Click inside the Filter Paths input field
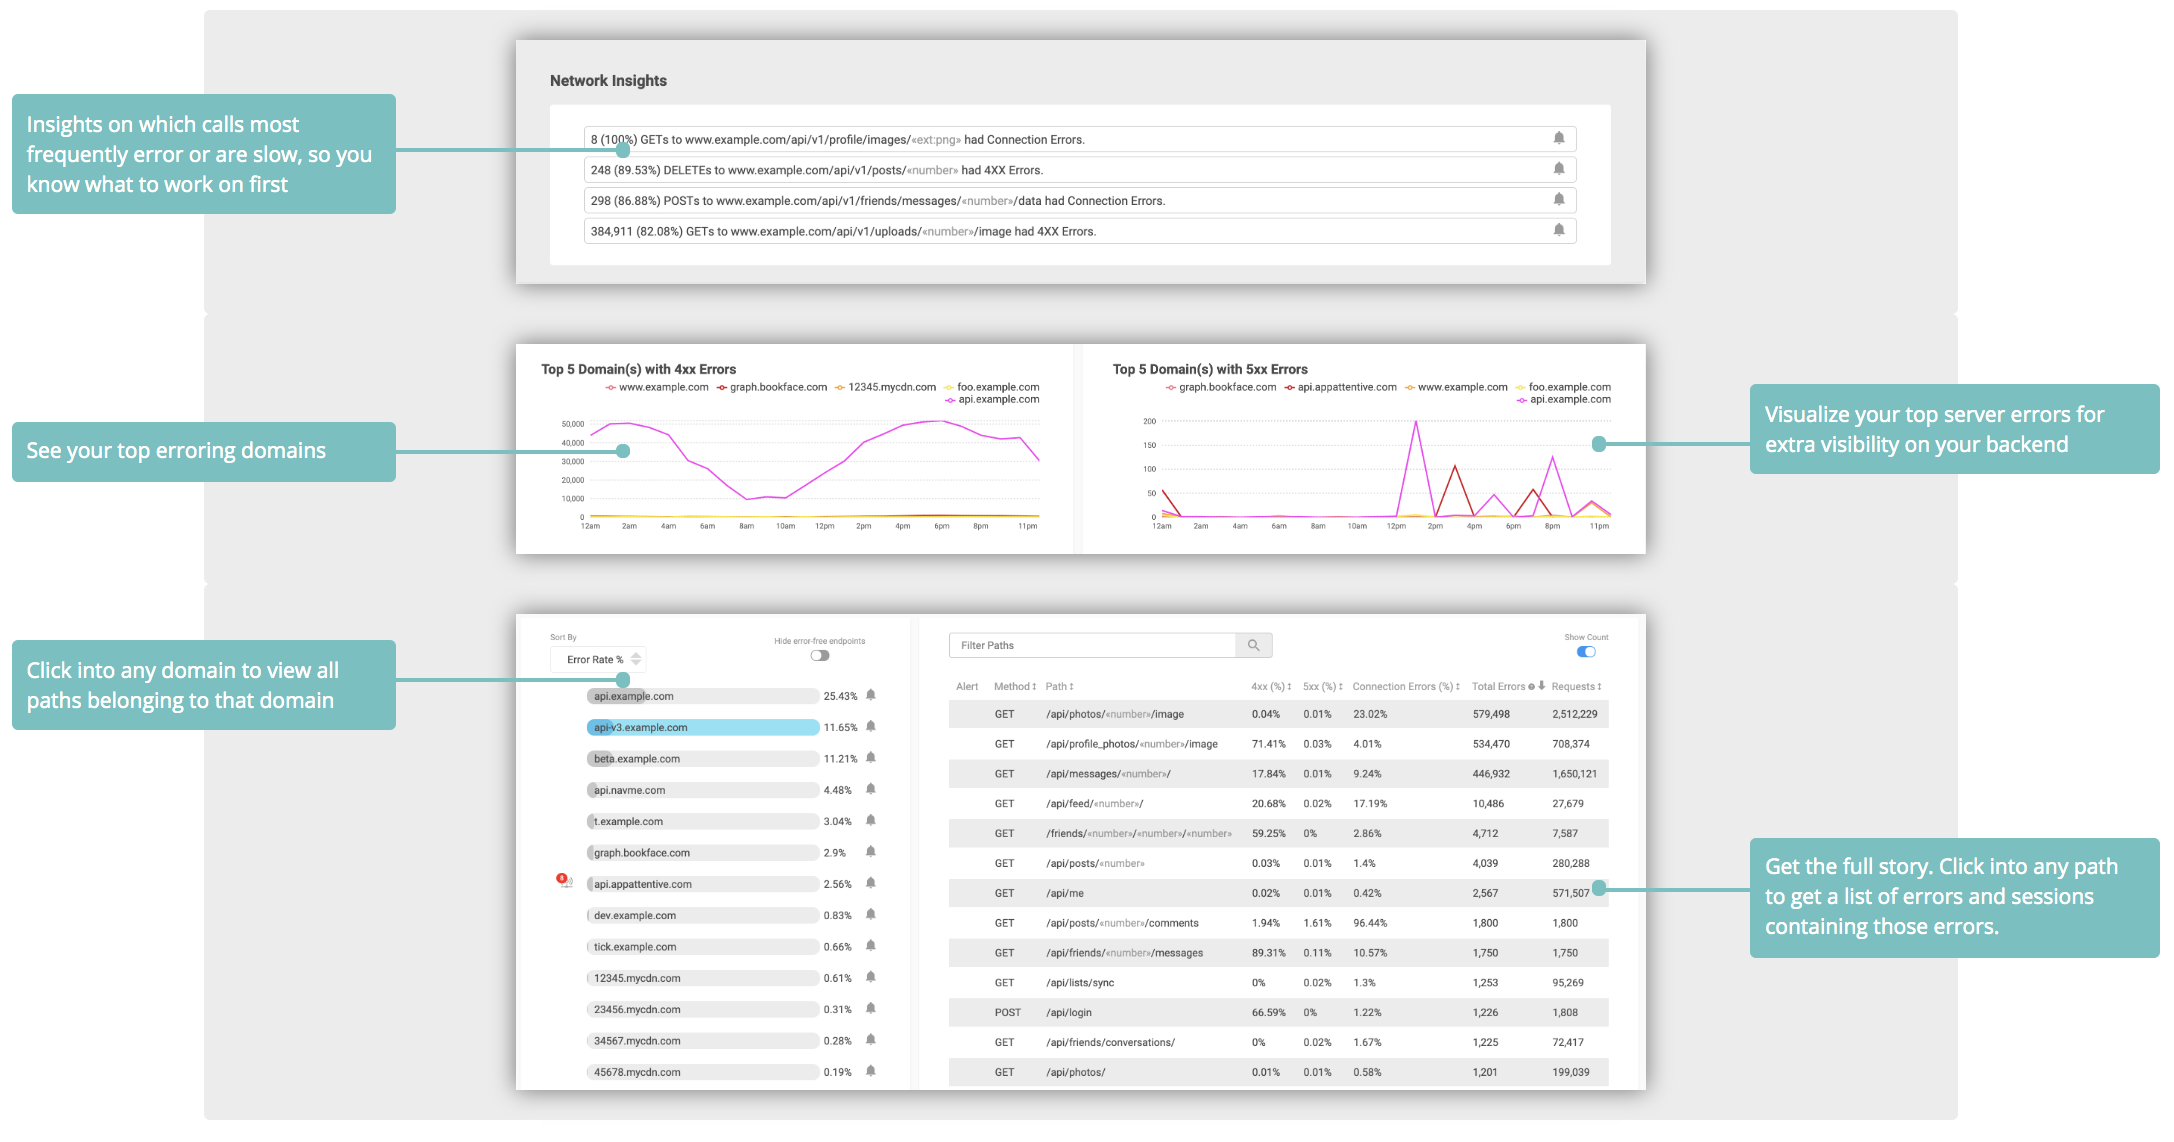This screenshot has height=1142, width=2174. pos(1090,645)
